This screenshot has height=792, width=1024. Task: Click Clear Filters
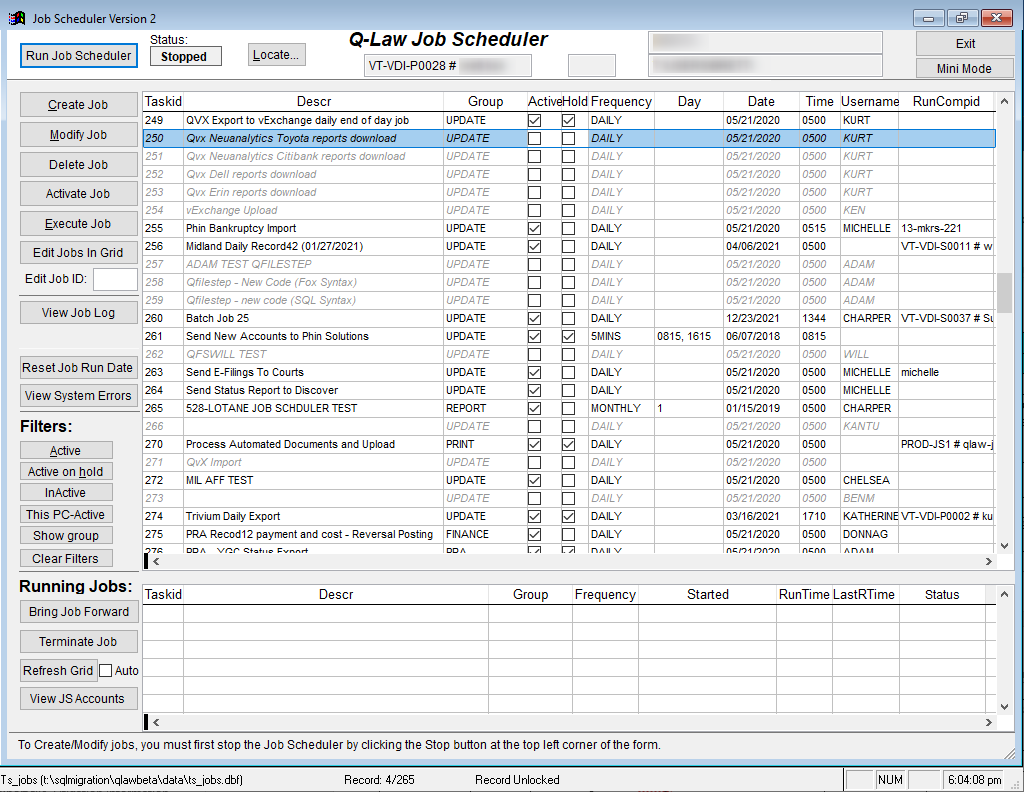click(66, 558)
